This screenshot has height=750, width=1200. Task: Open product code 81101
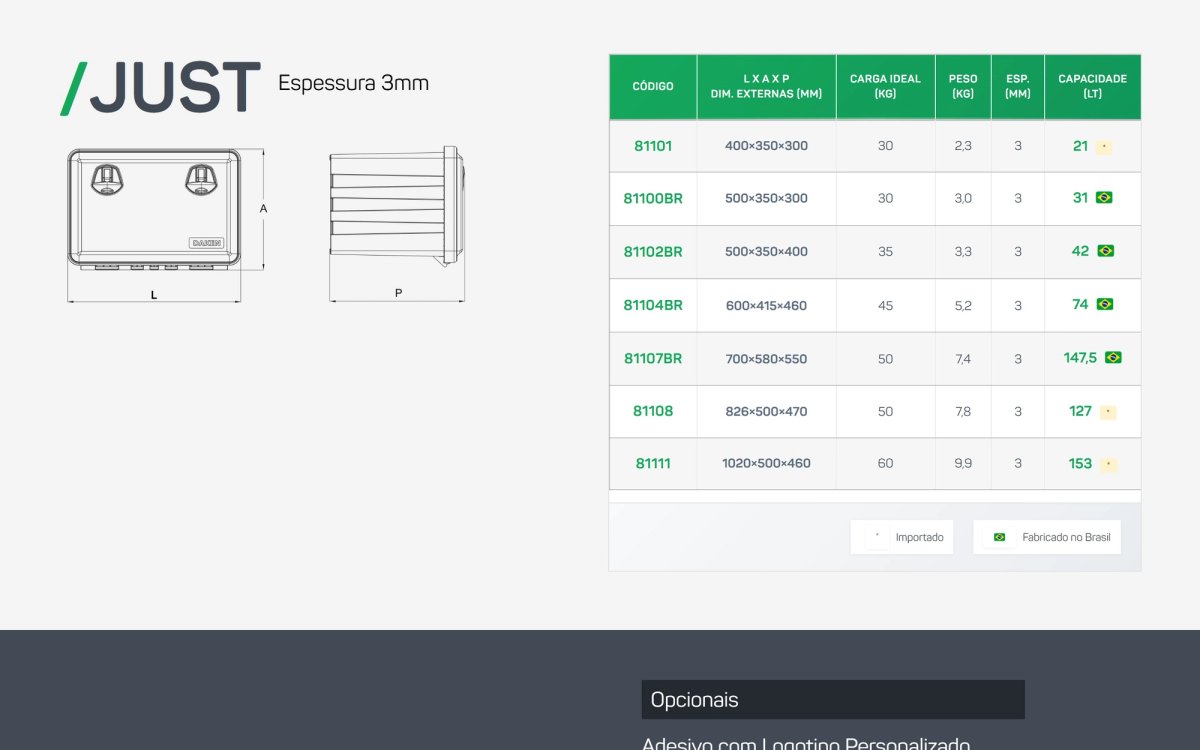pyautogui.click(x=653, y=146)
